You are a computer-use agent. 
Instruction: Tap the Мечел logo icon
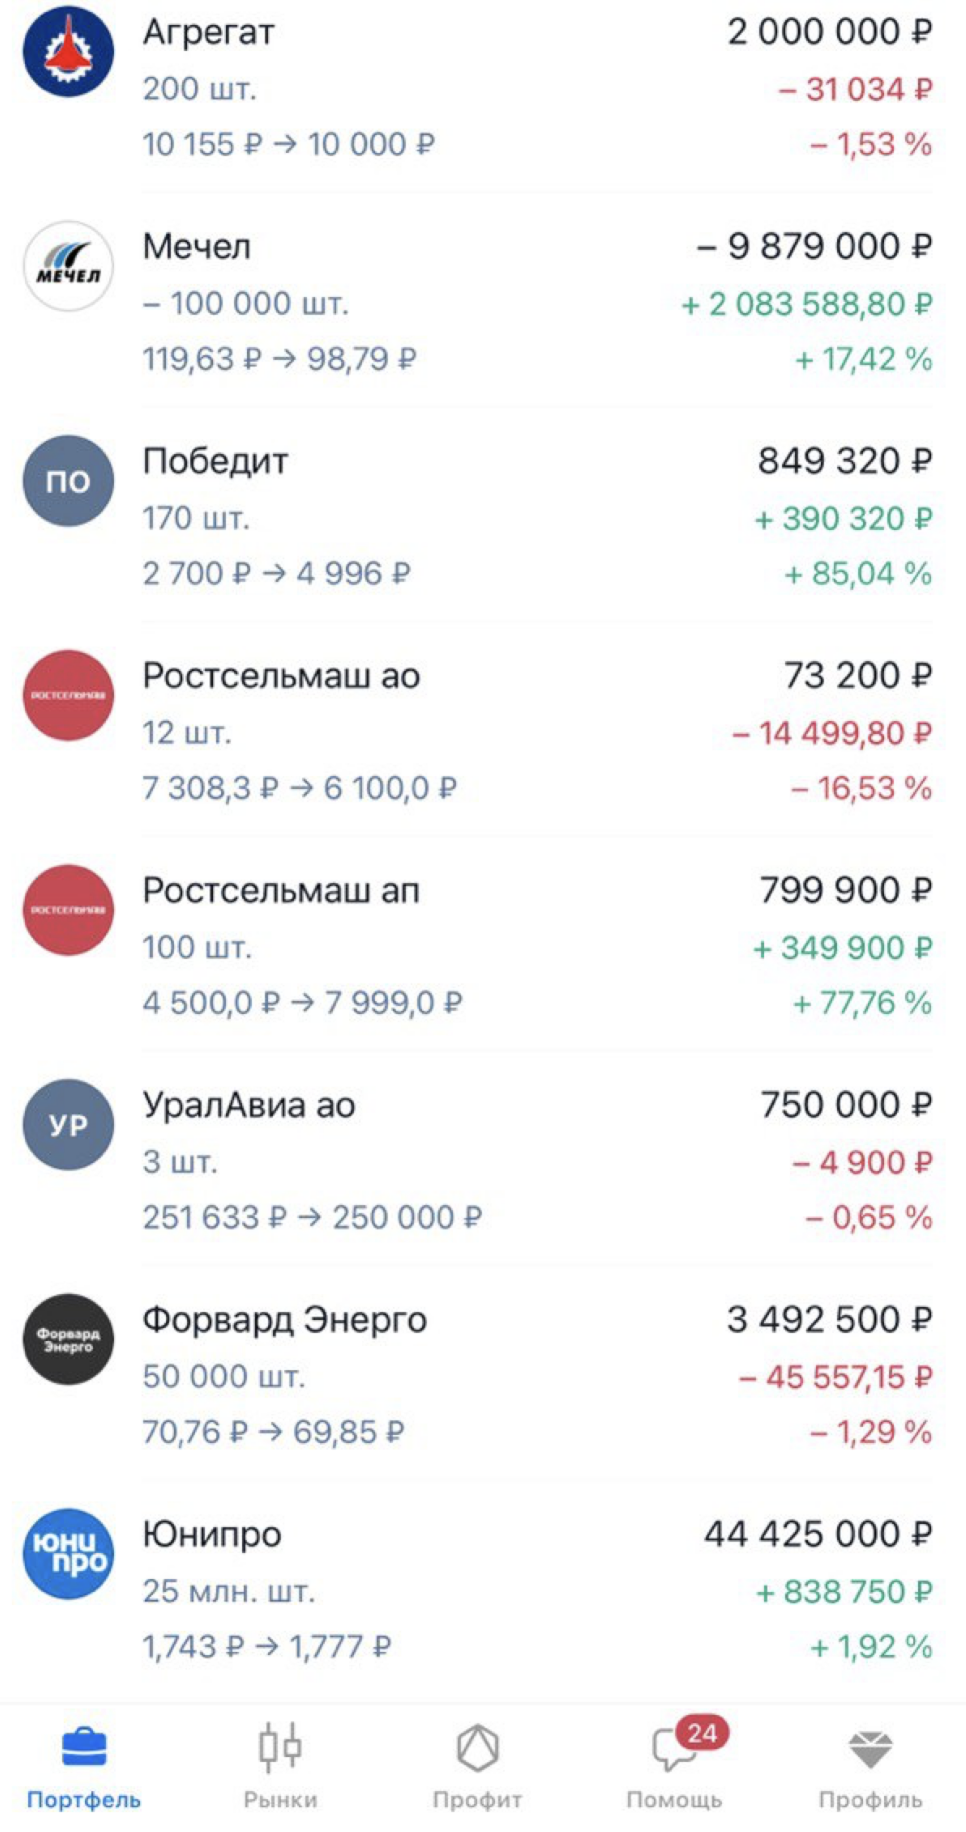68,266
